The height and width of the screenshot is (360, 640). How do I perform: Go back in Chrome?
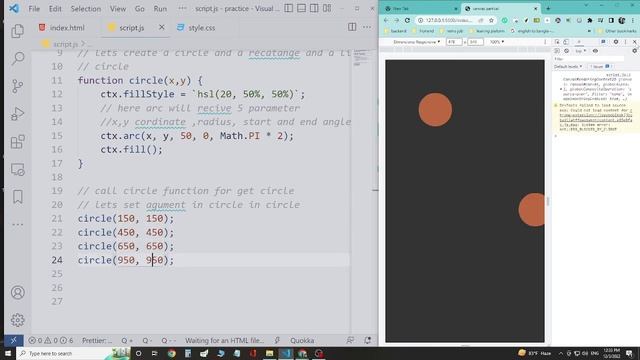click(x=386, y=20)
